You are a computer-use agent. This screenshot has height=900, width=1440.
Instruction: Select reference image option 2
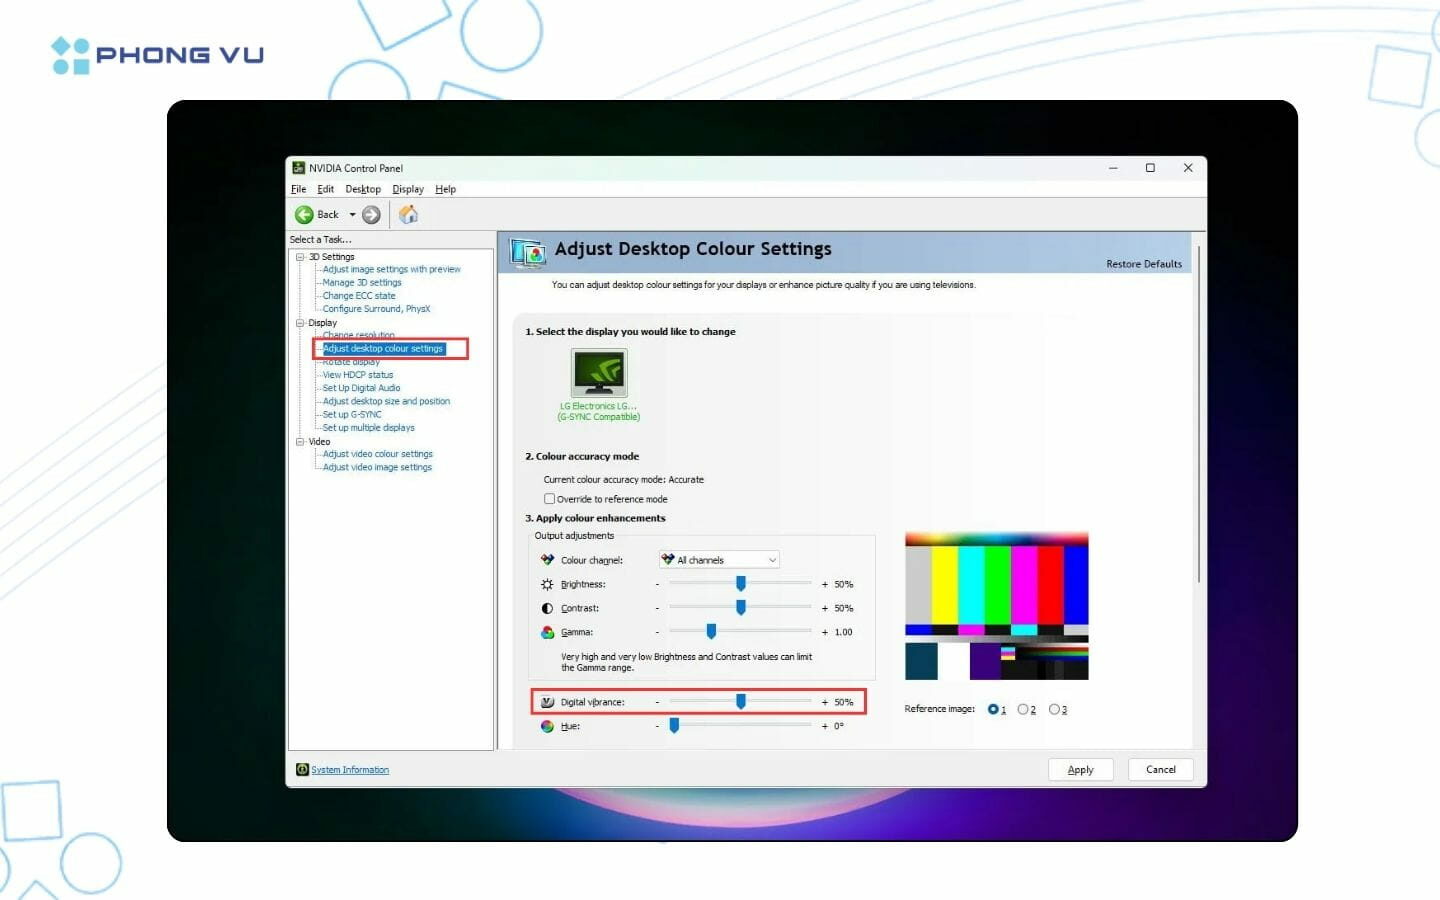tap(1023, 710)
